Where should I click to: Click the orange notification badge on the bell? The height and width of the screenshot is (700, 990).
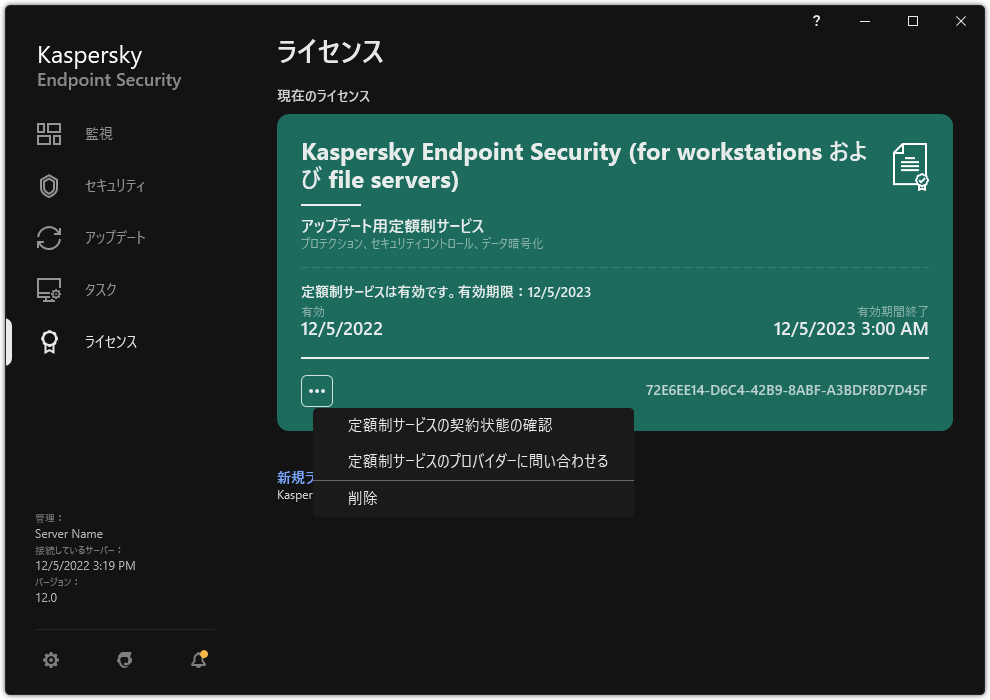[x=204, y=653]
